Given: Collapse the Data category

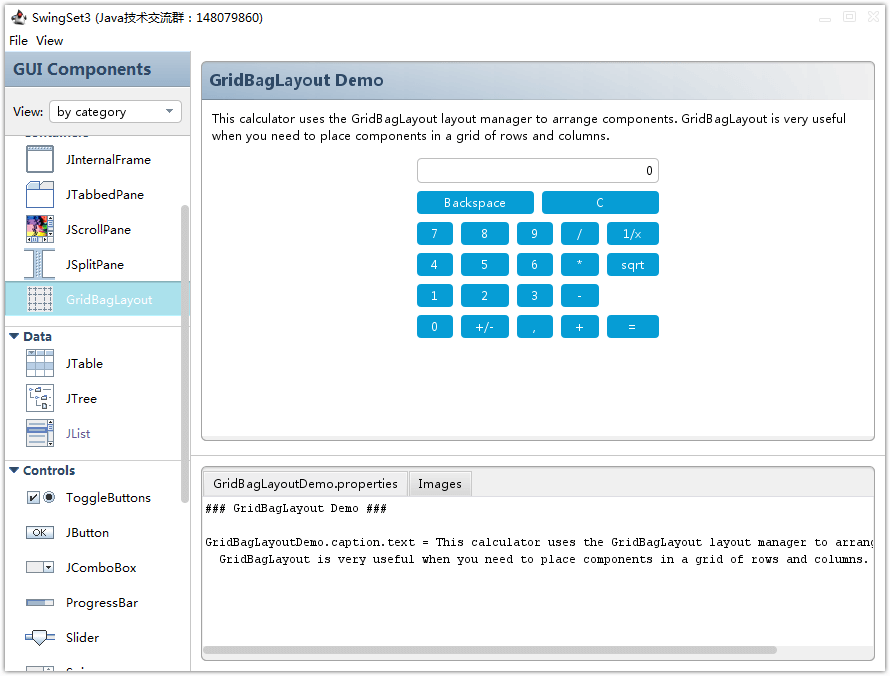Looking at the screenshot, I should [14, 336].
